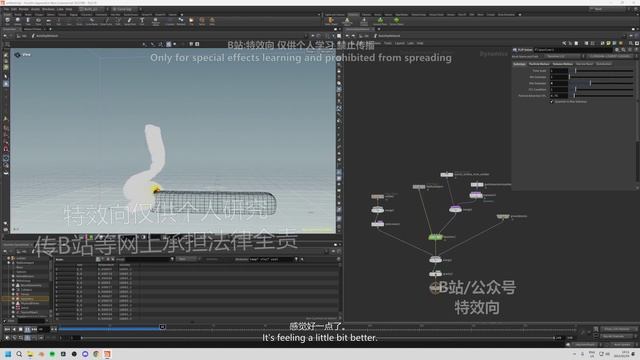Select the Font shelf tool
The width and height of the screenshot is (640, 360).
point(142,21)
